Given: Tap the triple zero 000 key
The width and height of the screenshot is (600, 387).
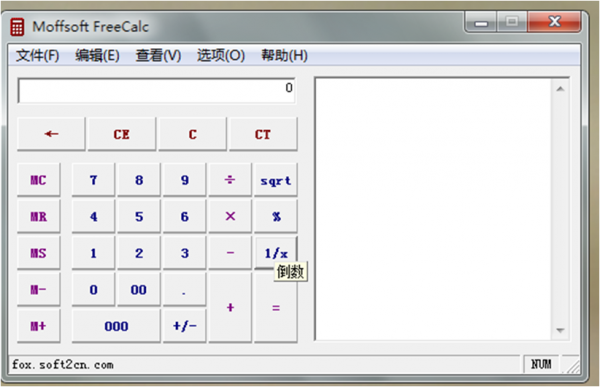Looking at the screenshot, I should click(x=116, y=326).
